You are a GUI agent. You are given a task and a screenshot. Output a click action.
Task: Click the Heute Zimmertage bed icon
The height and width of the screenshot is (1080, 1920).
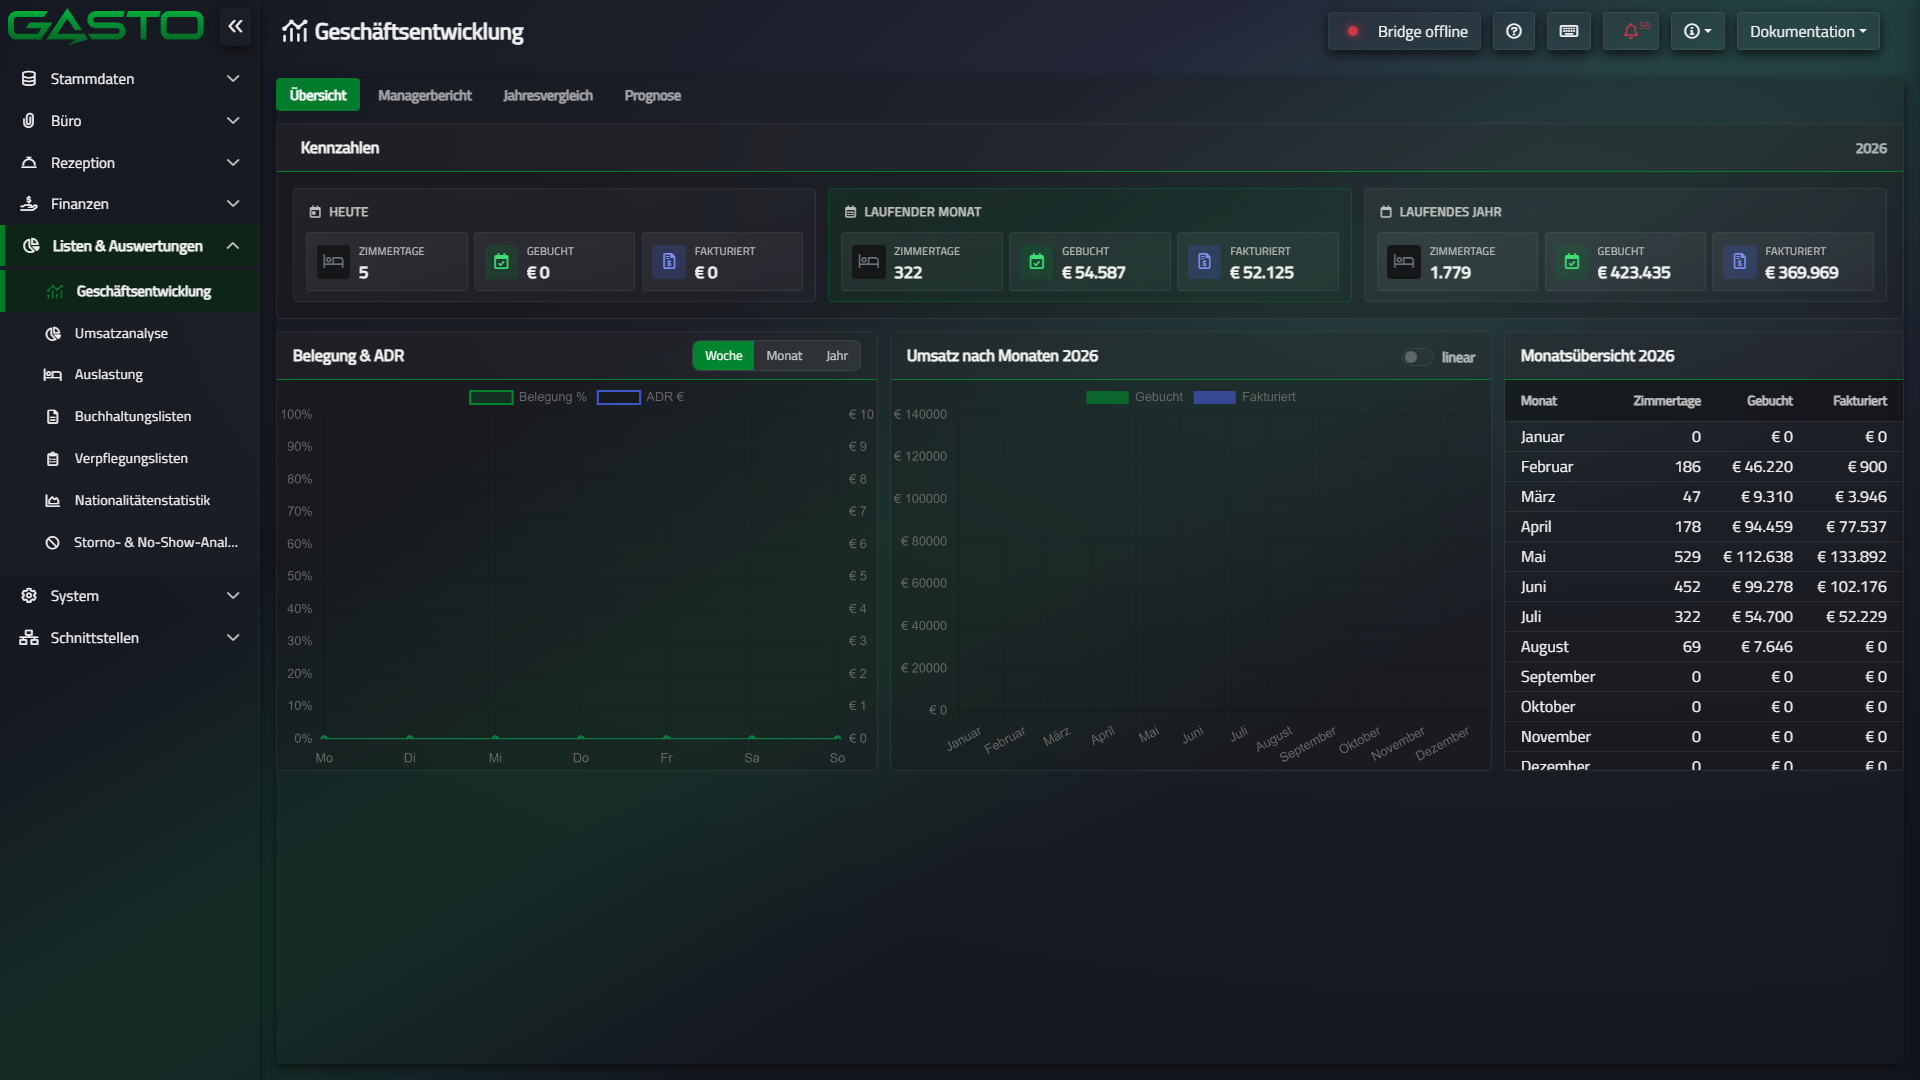point(333,262)
